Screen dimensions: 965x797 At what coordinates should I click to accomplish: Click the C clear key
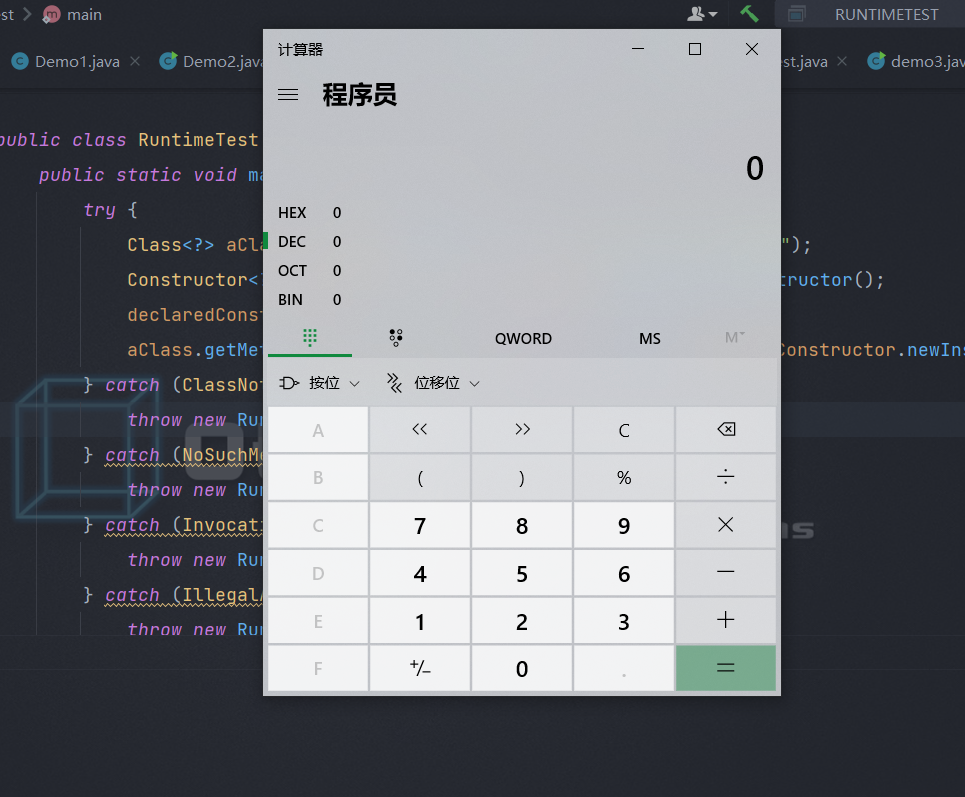(624, 430)
